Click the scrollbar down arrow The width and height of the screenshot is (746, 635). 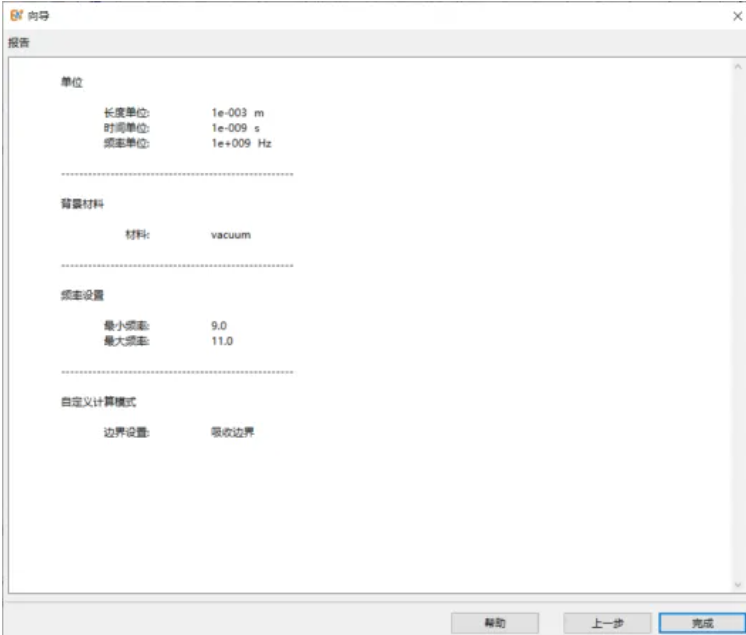738,585
